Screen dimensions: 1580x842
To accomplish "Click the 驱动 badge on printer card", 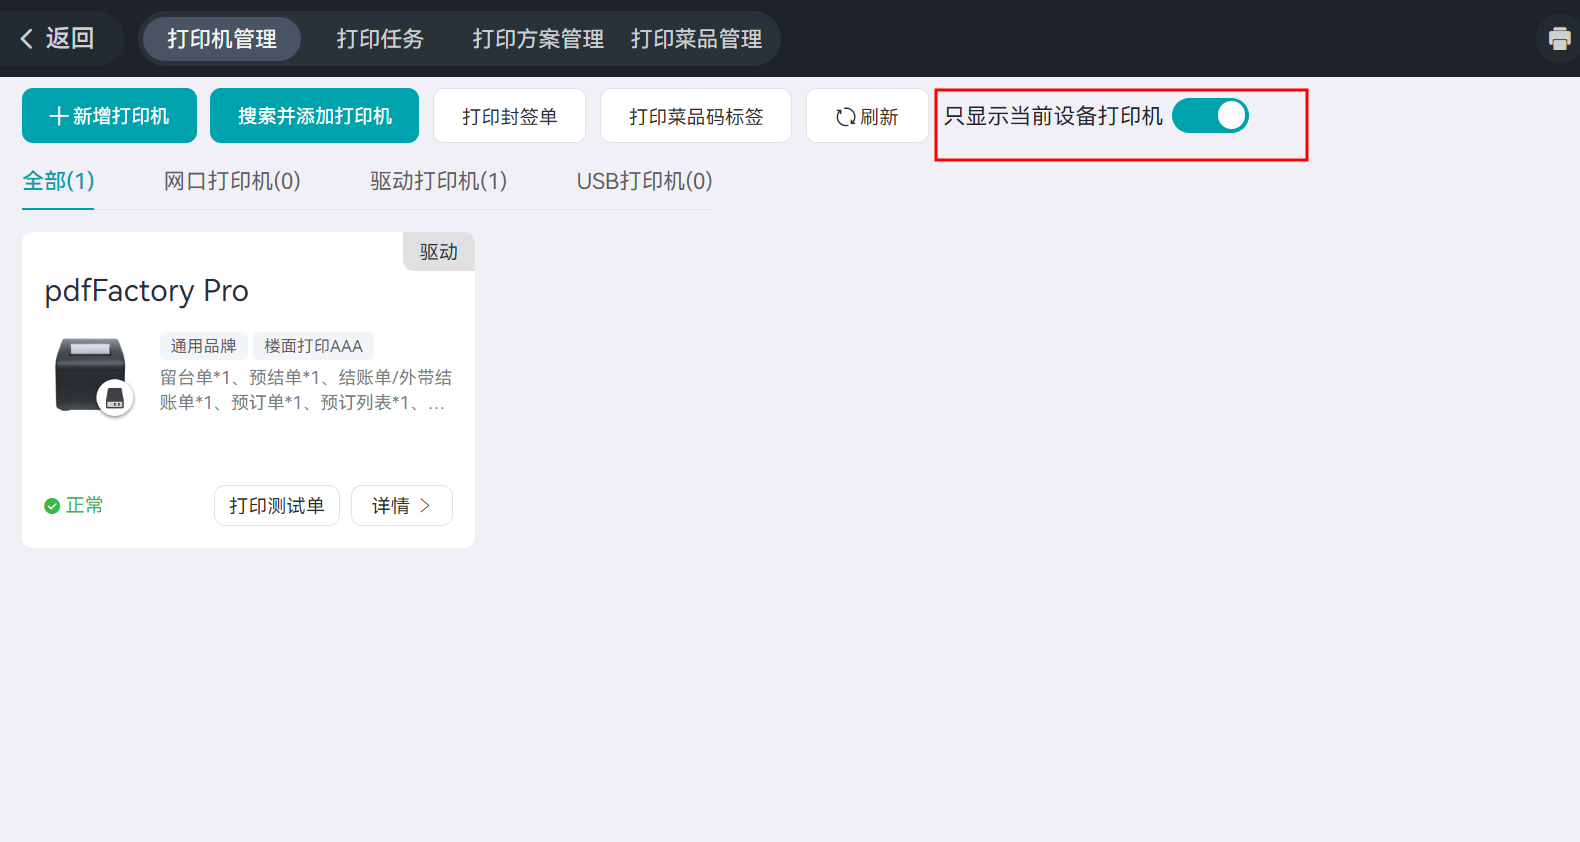I will point(439,252).
